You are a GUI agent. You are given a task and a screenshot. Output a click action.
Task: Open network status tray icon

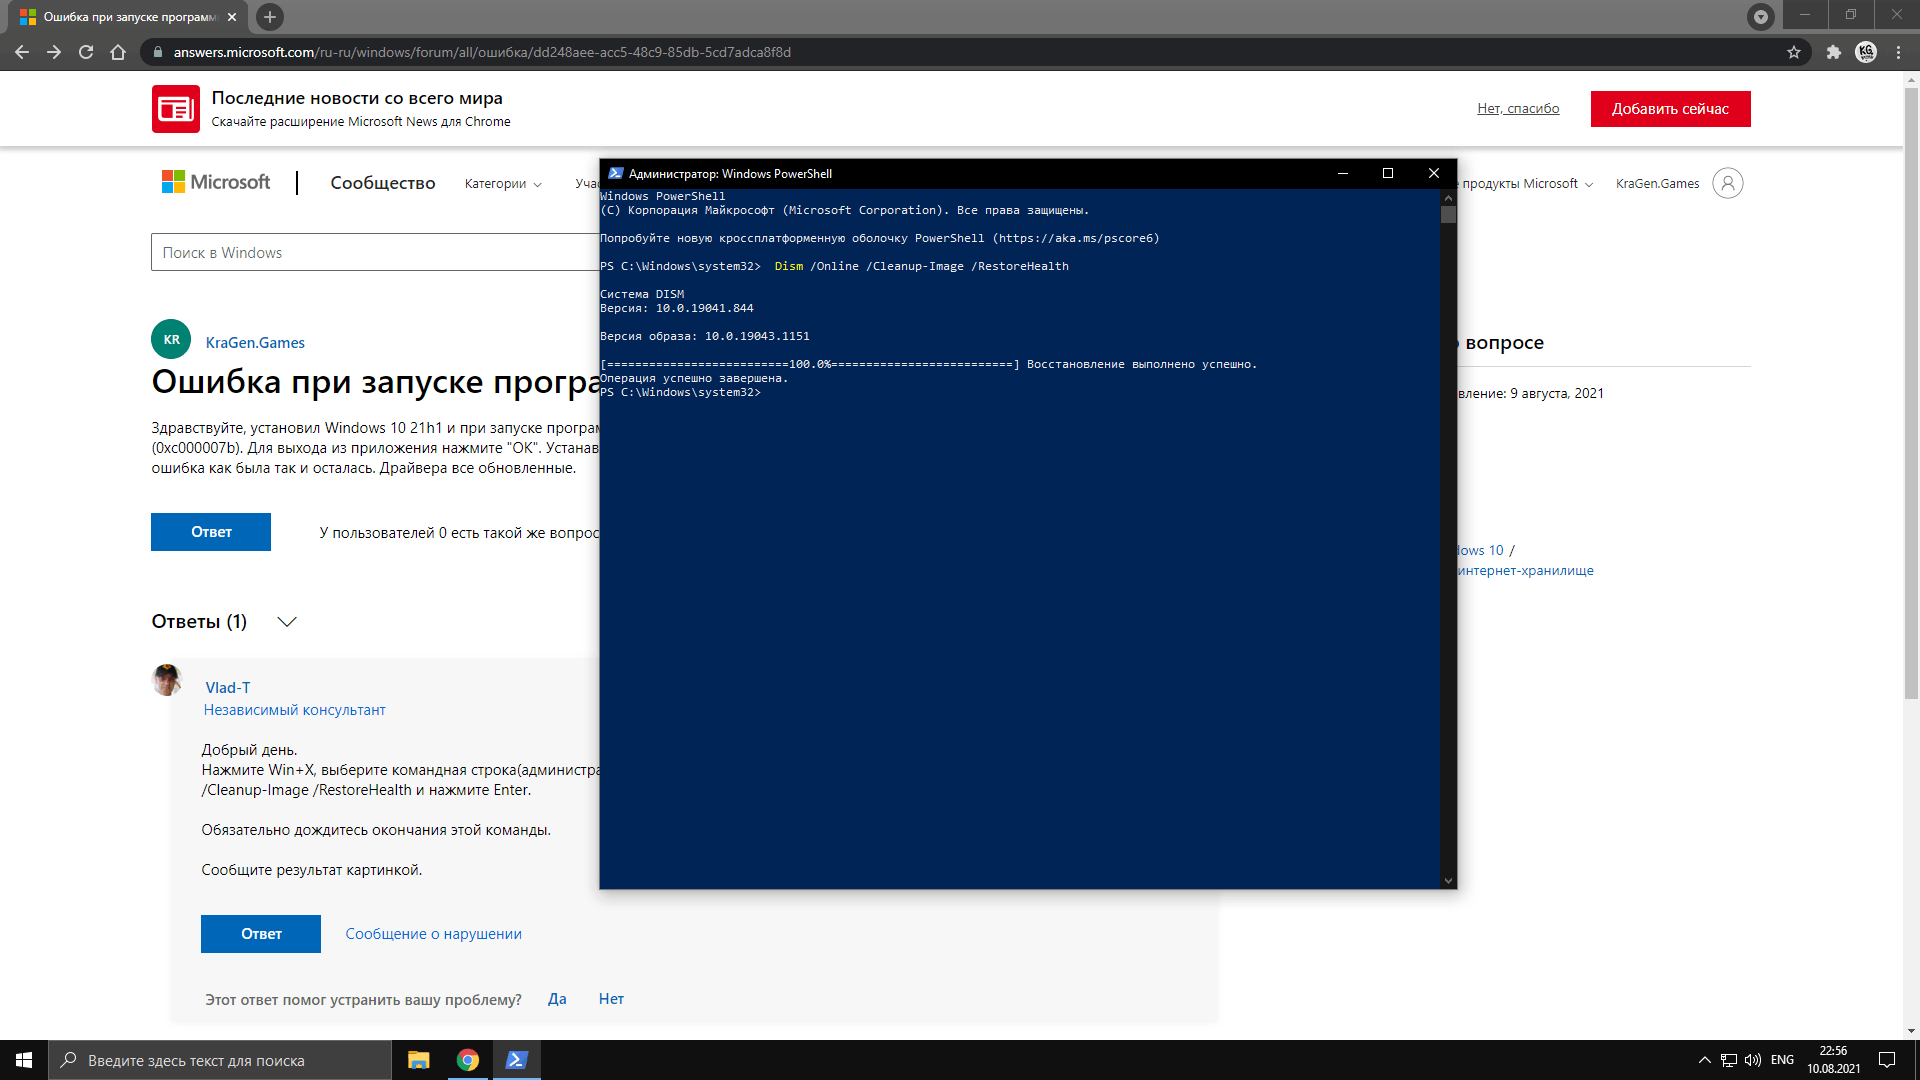1729,1060
